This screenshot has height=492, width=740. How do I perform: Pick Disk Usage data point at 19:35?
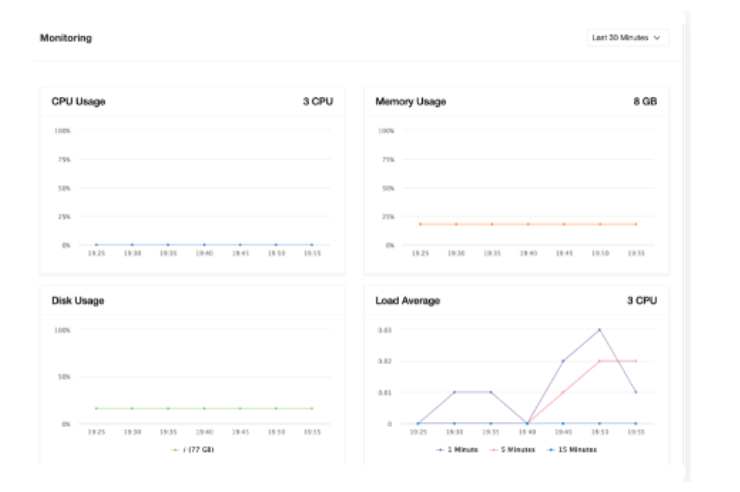tap(168, 408)
